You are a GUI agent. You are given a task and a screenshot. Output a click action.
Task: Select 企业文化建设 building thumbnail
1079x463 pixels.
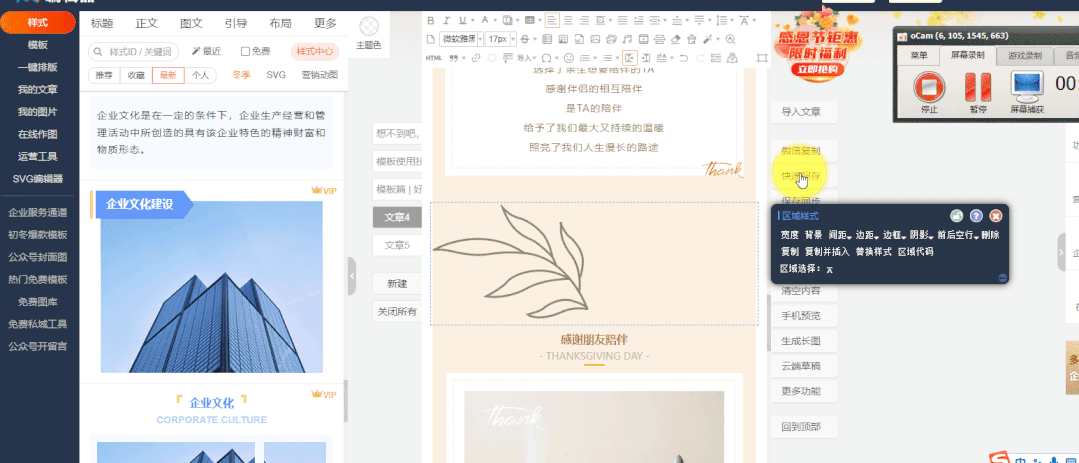point(211,287)
